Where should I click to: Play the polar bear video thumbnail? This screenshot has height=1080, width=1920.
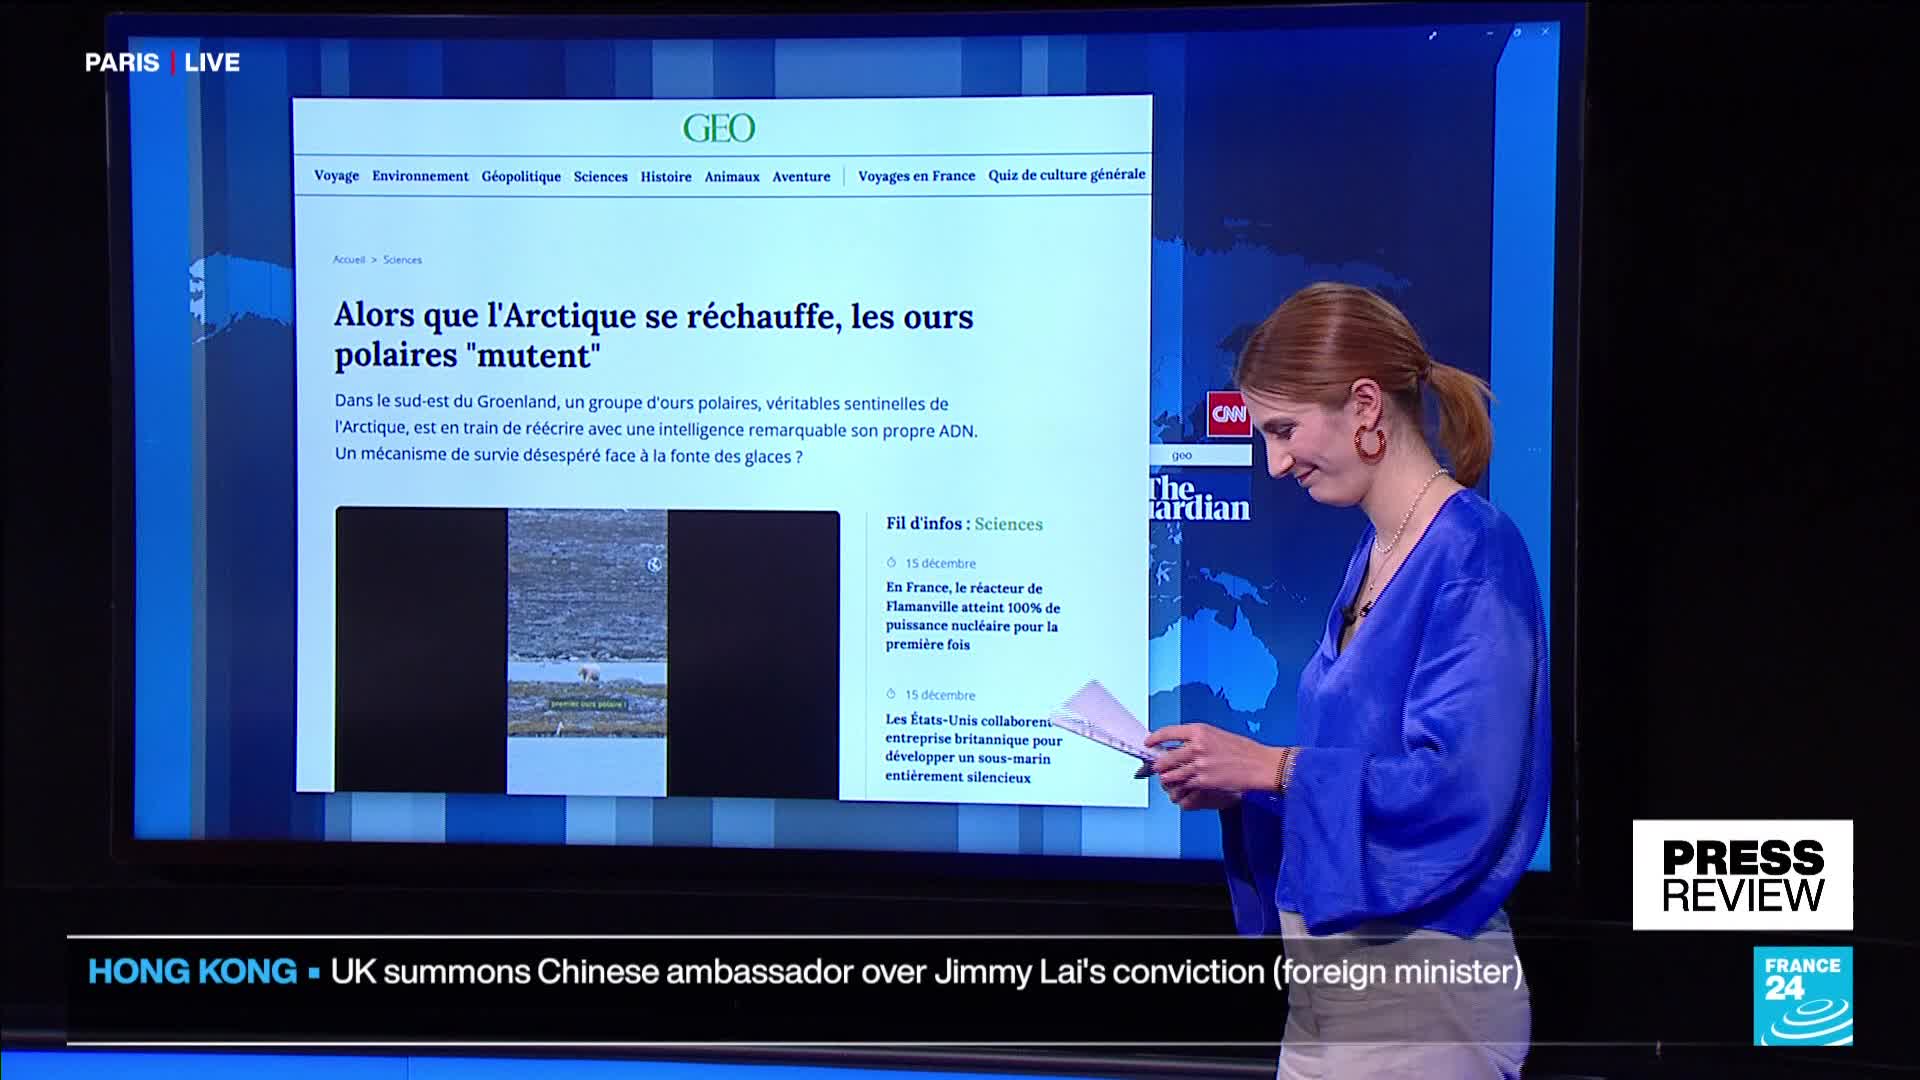coord(587,652)
